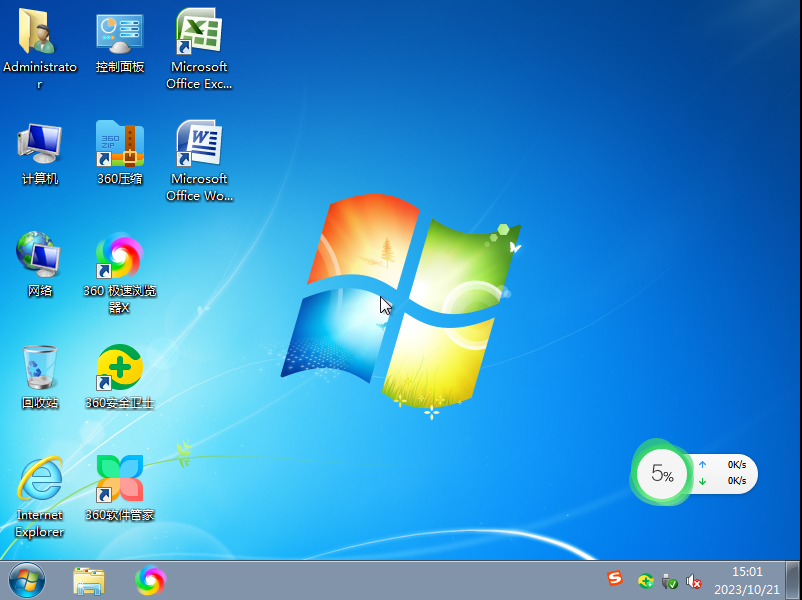Click the Show desktop button on the taskbar
This screenshot has height=600, width=802.
(792, 580)
